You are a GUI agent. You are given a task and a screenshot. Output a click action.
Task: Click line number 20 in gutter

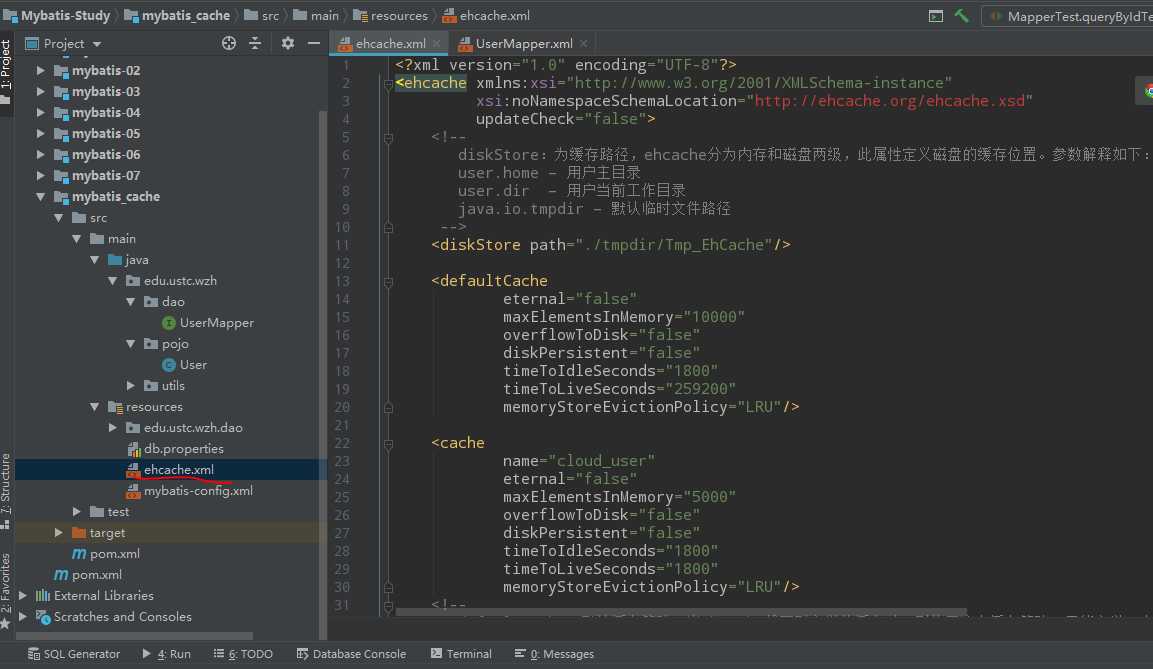tap(342, 407)
